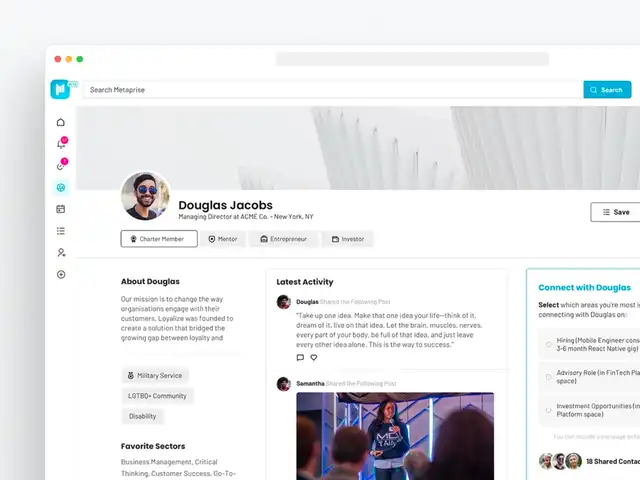Comment on Douglas's shared post

300,358
